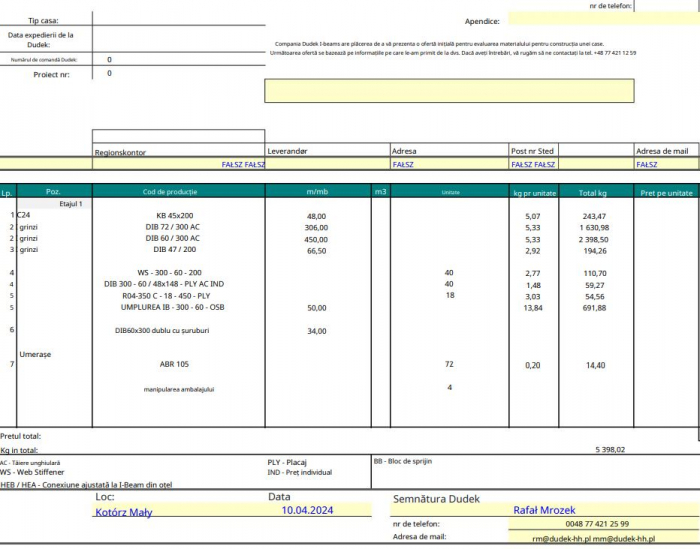The image size is (700, 549).
Task: Click the FAŁSZ value under Adresa
Action: tap(403, 164)
